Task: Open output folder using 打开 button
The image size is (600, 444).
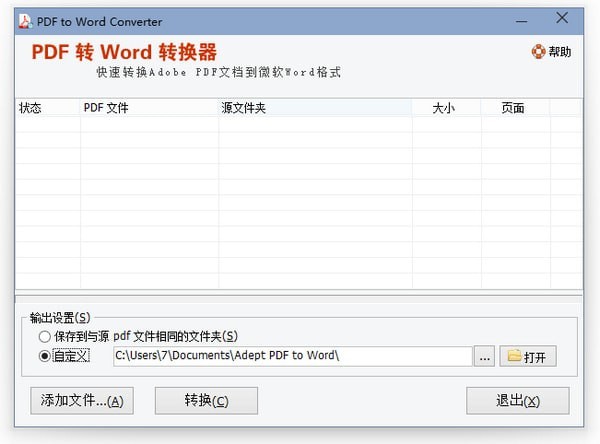Action: point(528,356)
